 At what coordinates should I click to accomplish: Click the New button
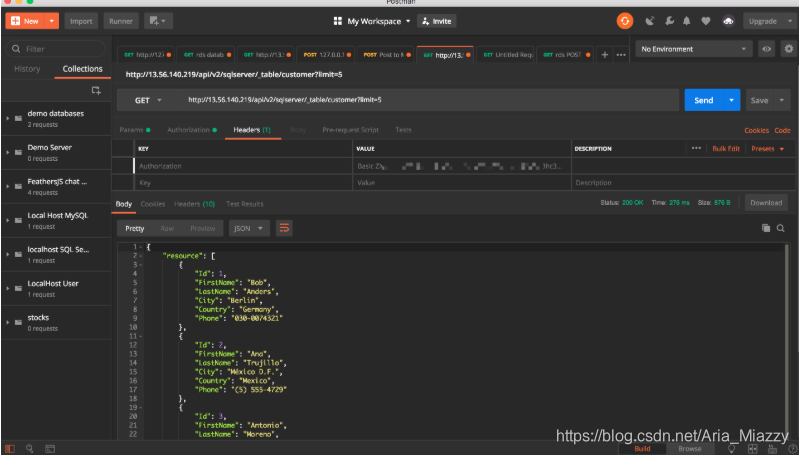click(25, 21)
